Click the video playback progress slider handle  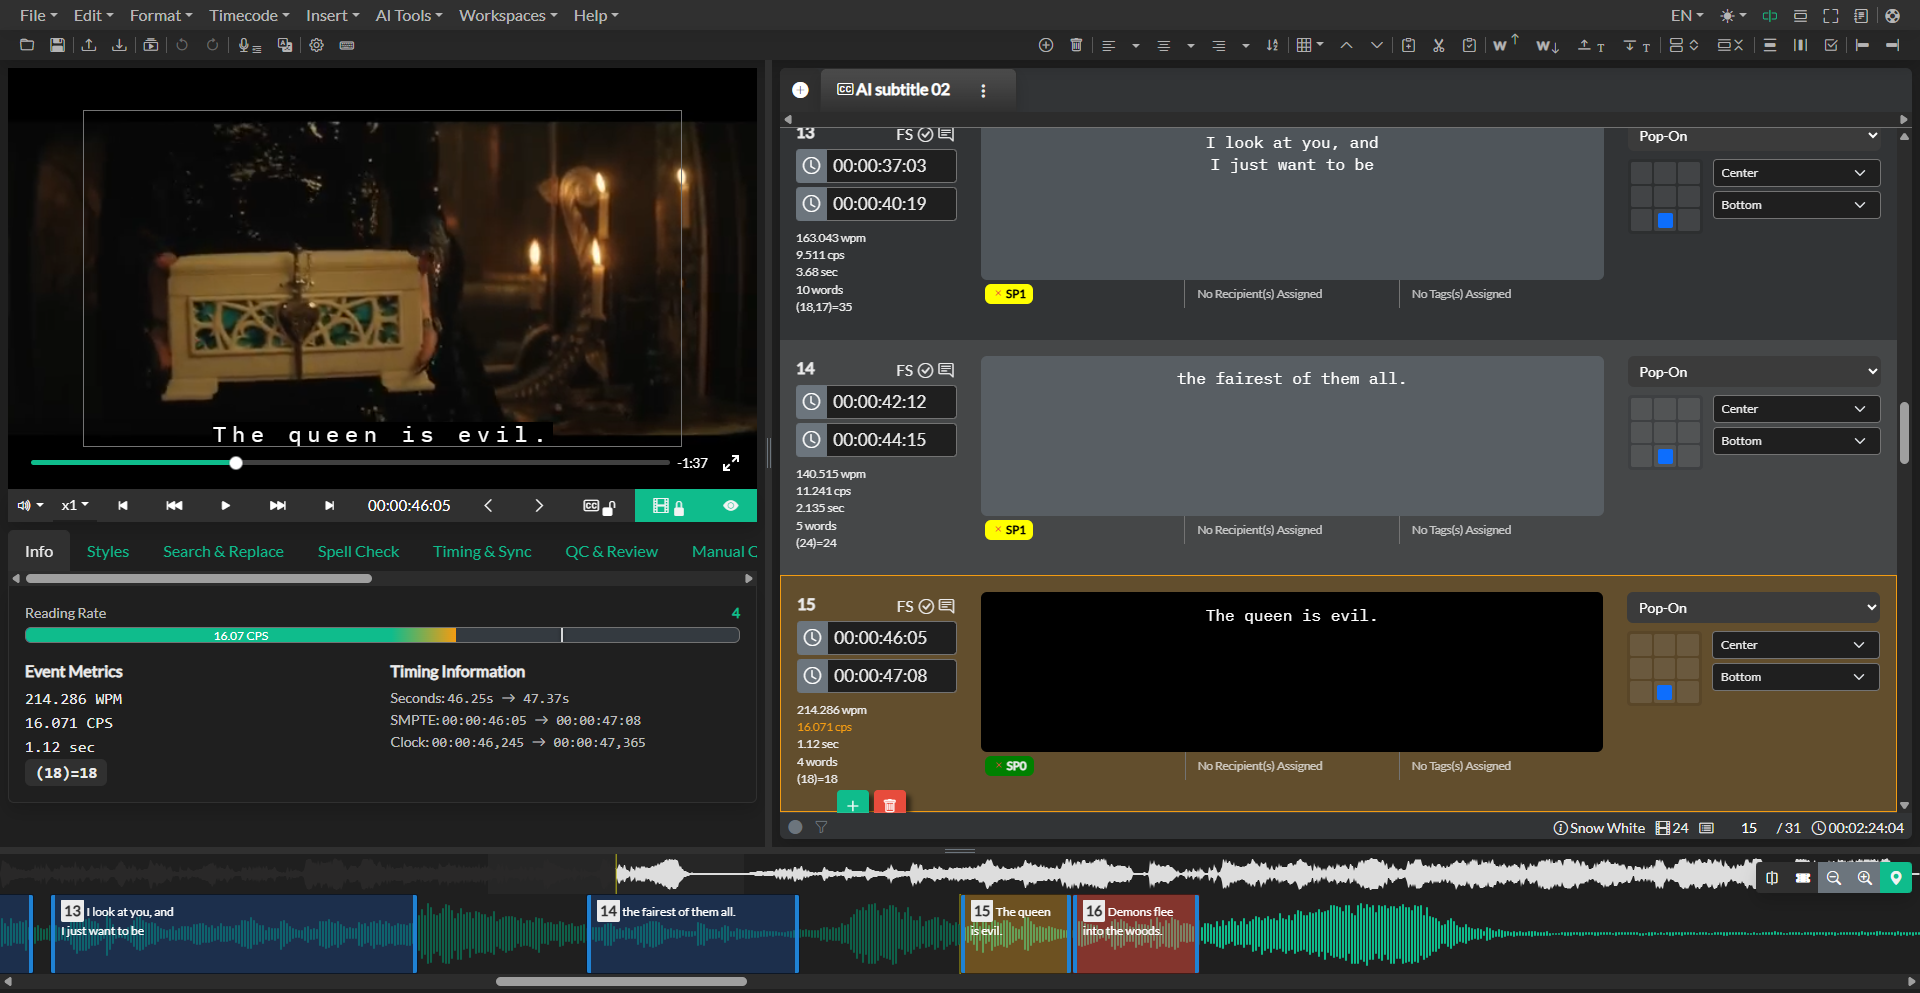pos(236,463)
